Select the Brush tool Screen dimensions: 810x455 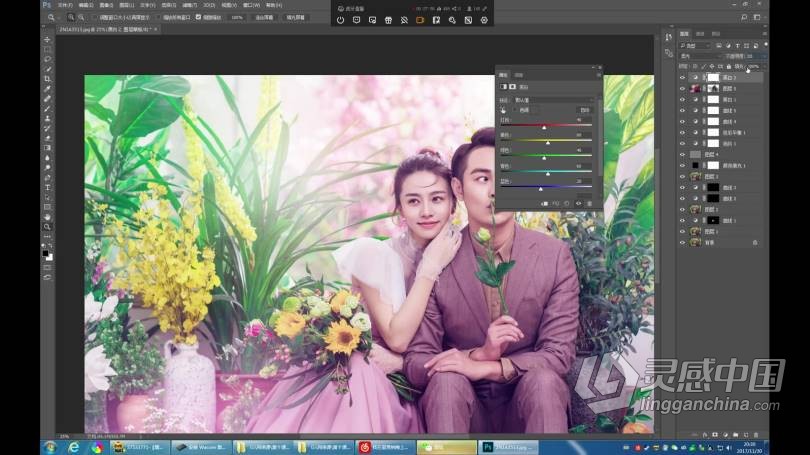[48, 108]
